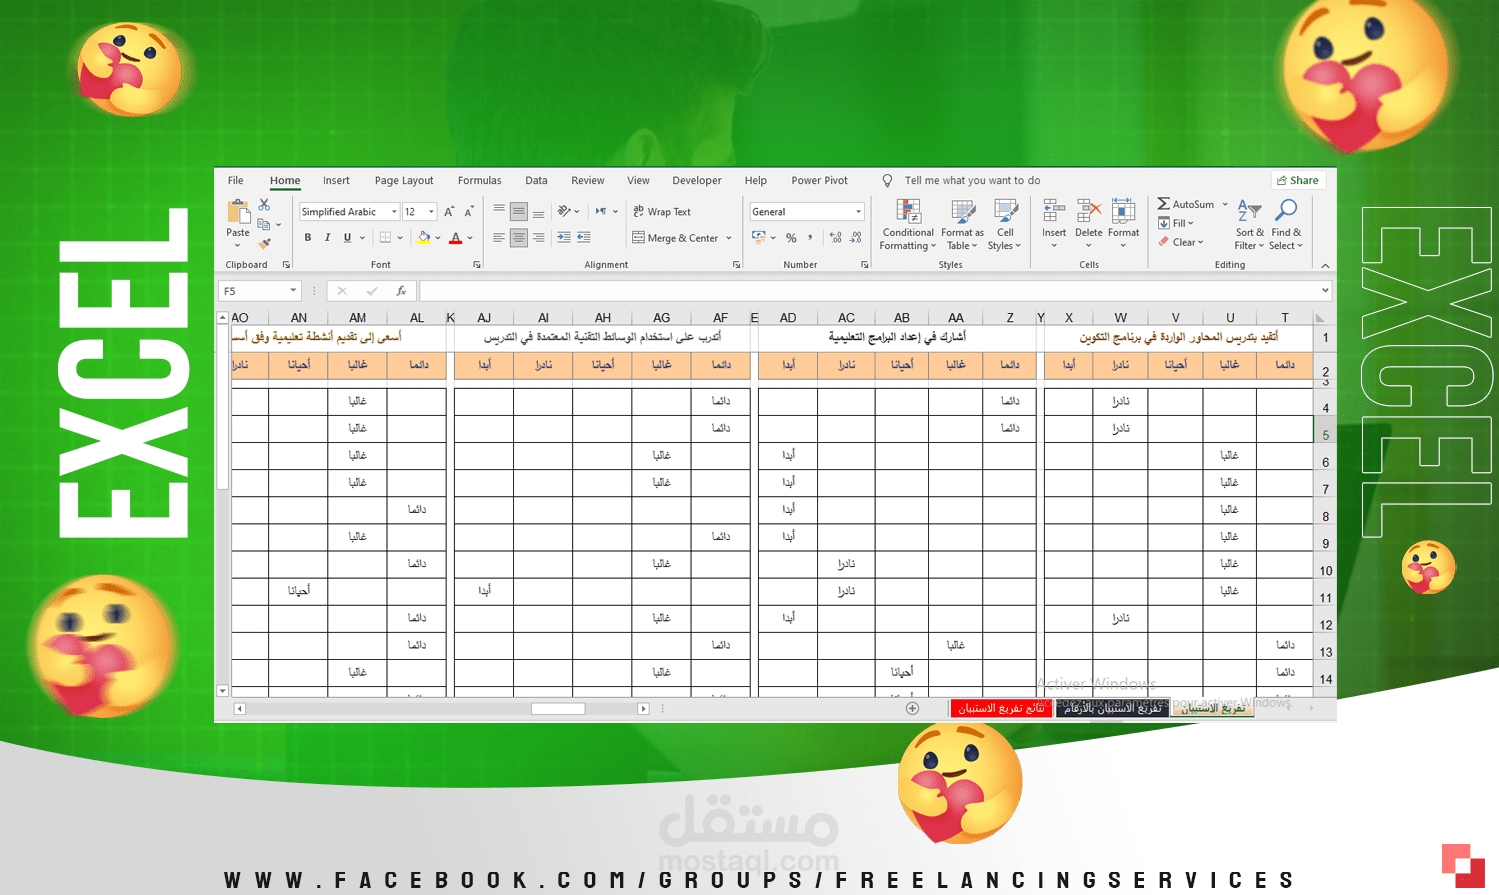
Task: Click the Delete cells icon
Action: pyautogui.click(x=1089, y=211)
